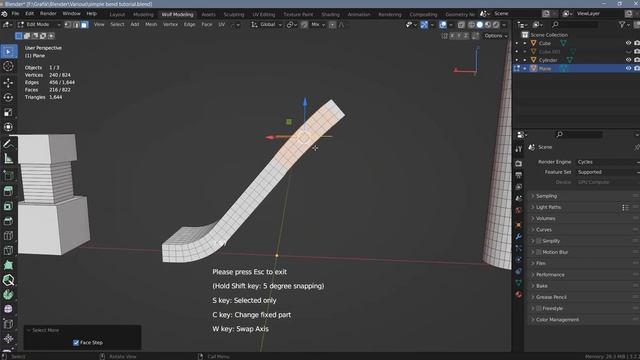The width and height of the screenshot is (640, 360).
Task: Select the Extrude Region tool
Action: (8, 191)
